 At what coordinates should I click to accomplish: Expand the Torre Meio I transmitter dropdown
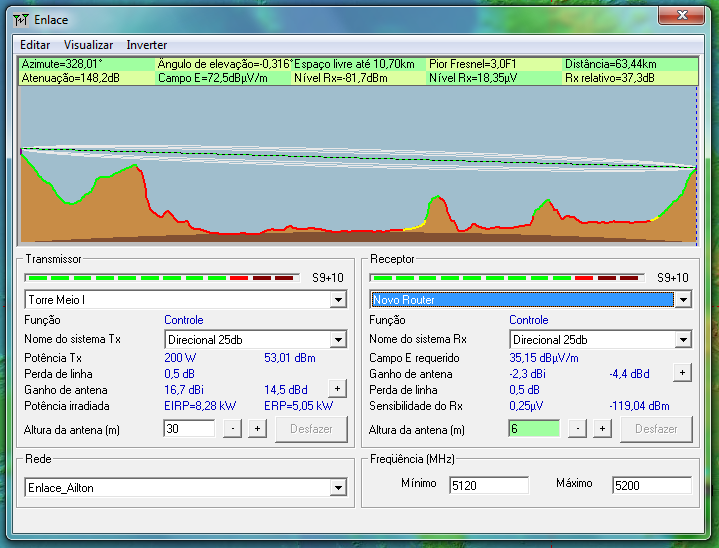point(338,300)
